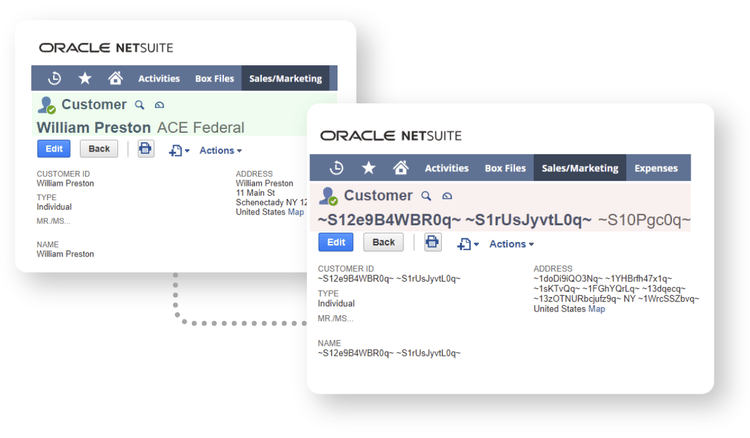Image resolution: width=750 pixels, height=438 pixels.
Task: Click the shortcuts star icon in back window
Action: coord(85,78)
